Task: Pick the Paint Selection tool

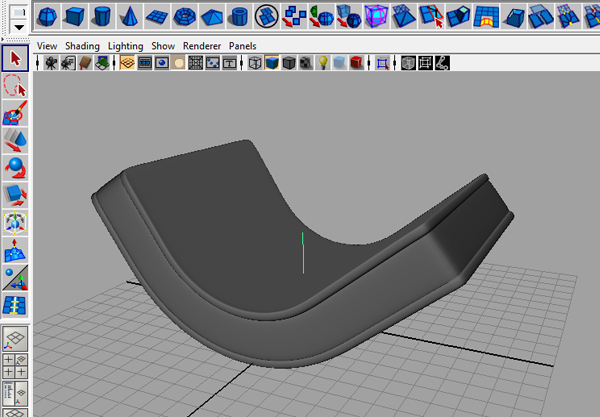Action: click(x=16, y=113)
